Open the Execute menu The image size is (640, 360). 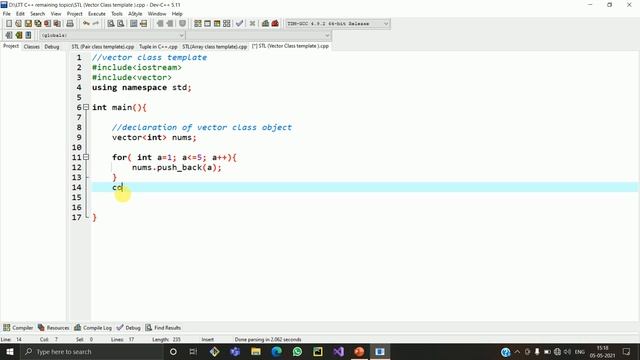[x=97, y=14]
